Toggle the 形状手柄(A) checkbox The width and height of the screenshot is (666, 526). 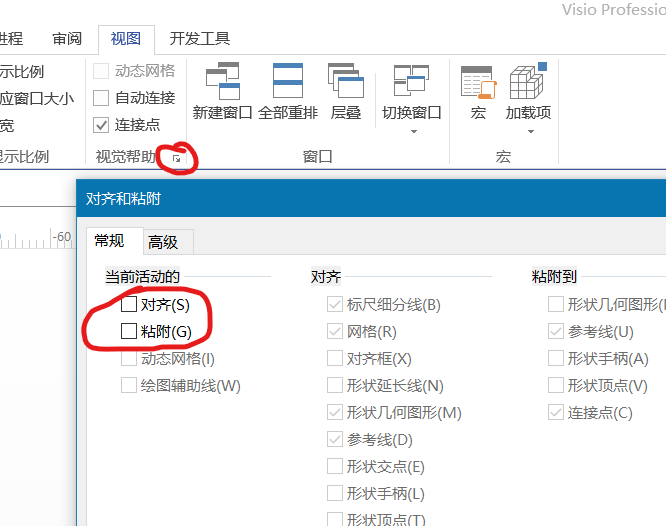tap(556, 358)
